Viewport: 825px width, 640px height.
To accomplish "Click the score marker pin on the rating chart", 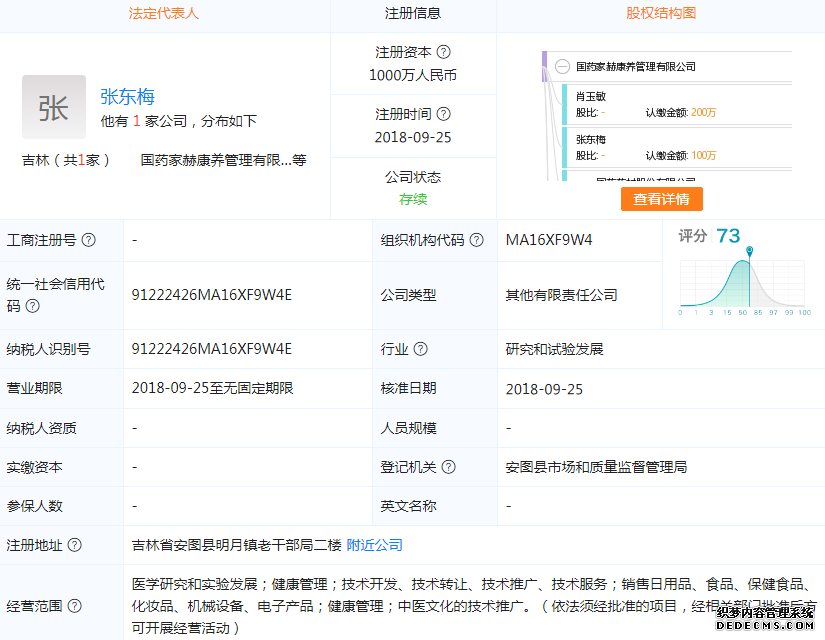I will click(749, 251).
